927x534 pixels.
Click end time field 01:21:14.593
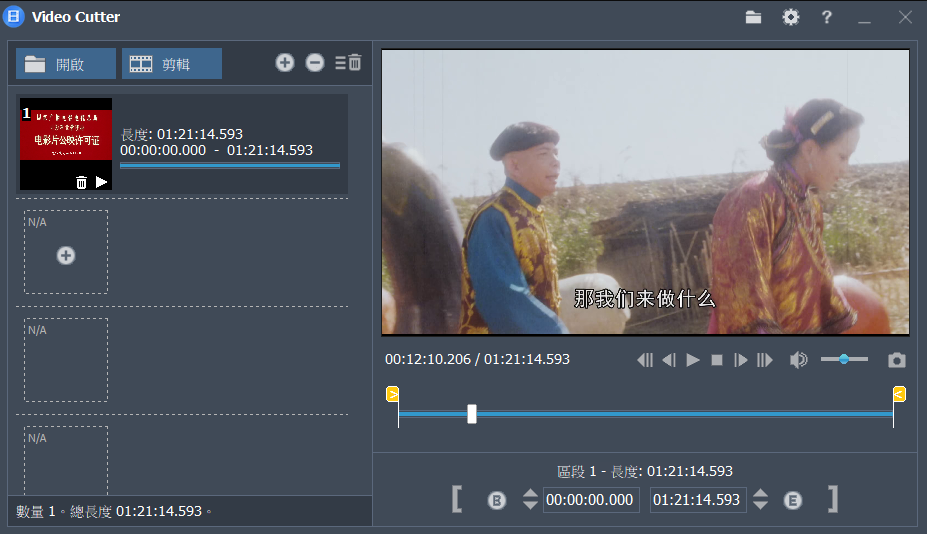coord(698,500)
